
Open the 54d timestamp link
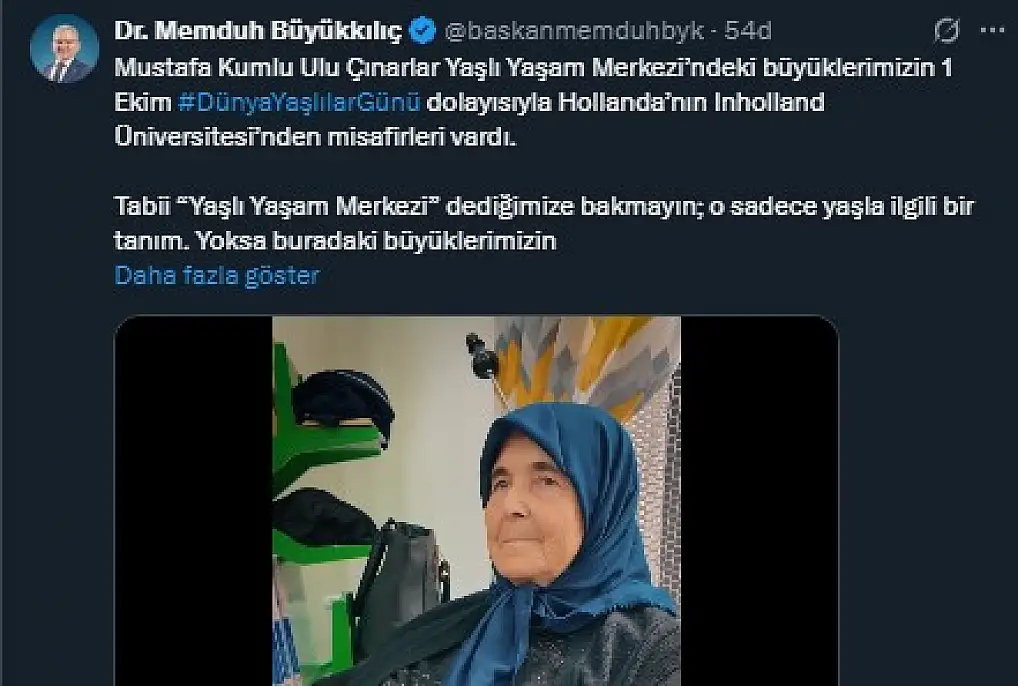pos(748,31)
